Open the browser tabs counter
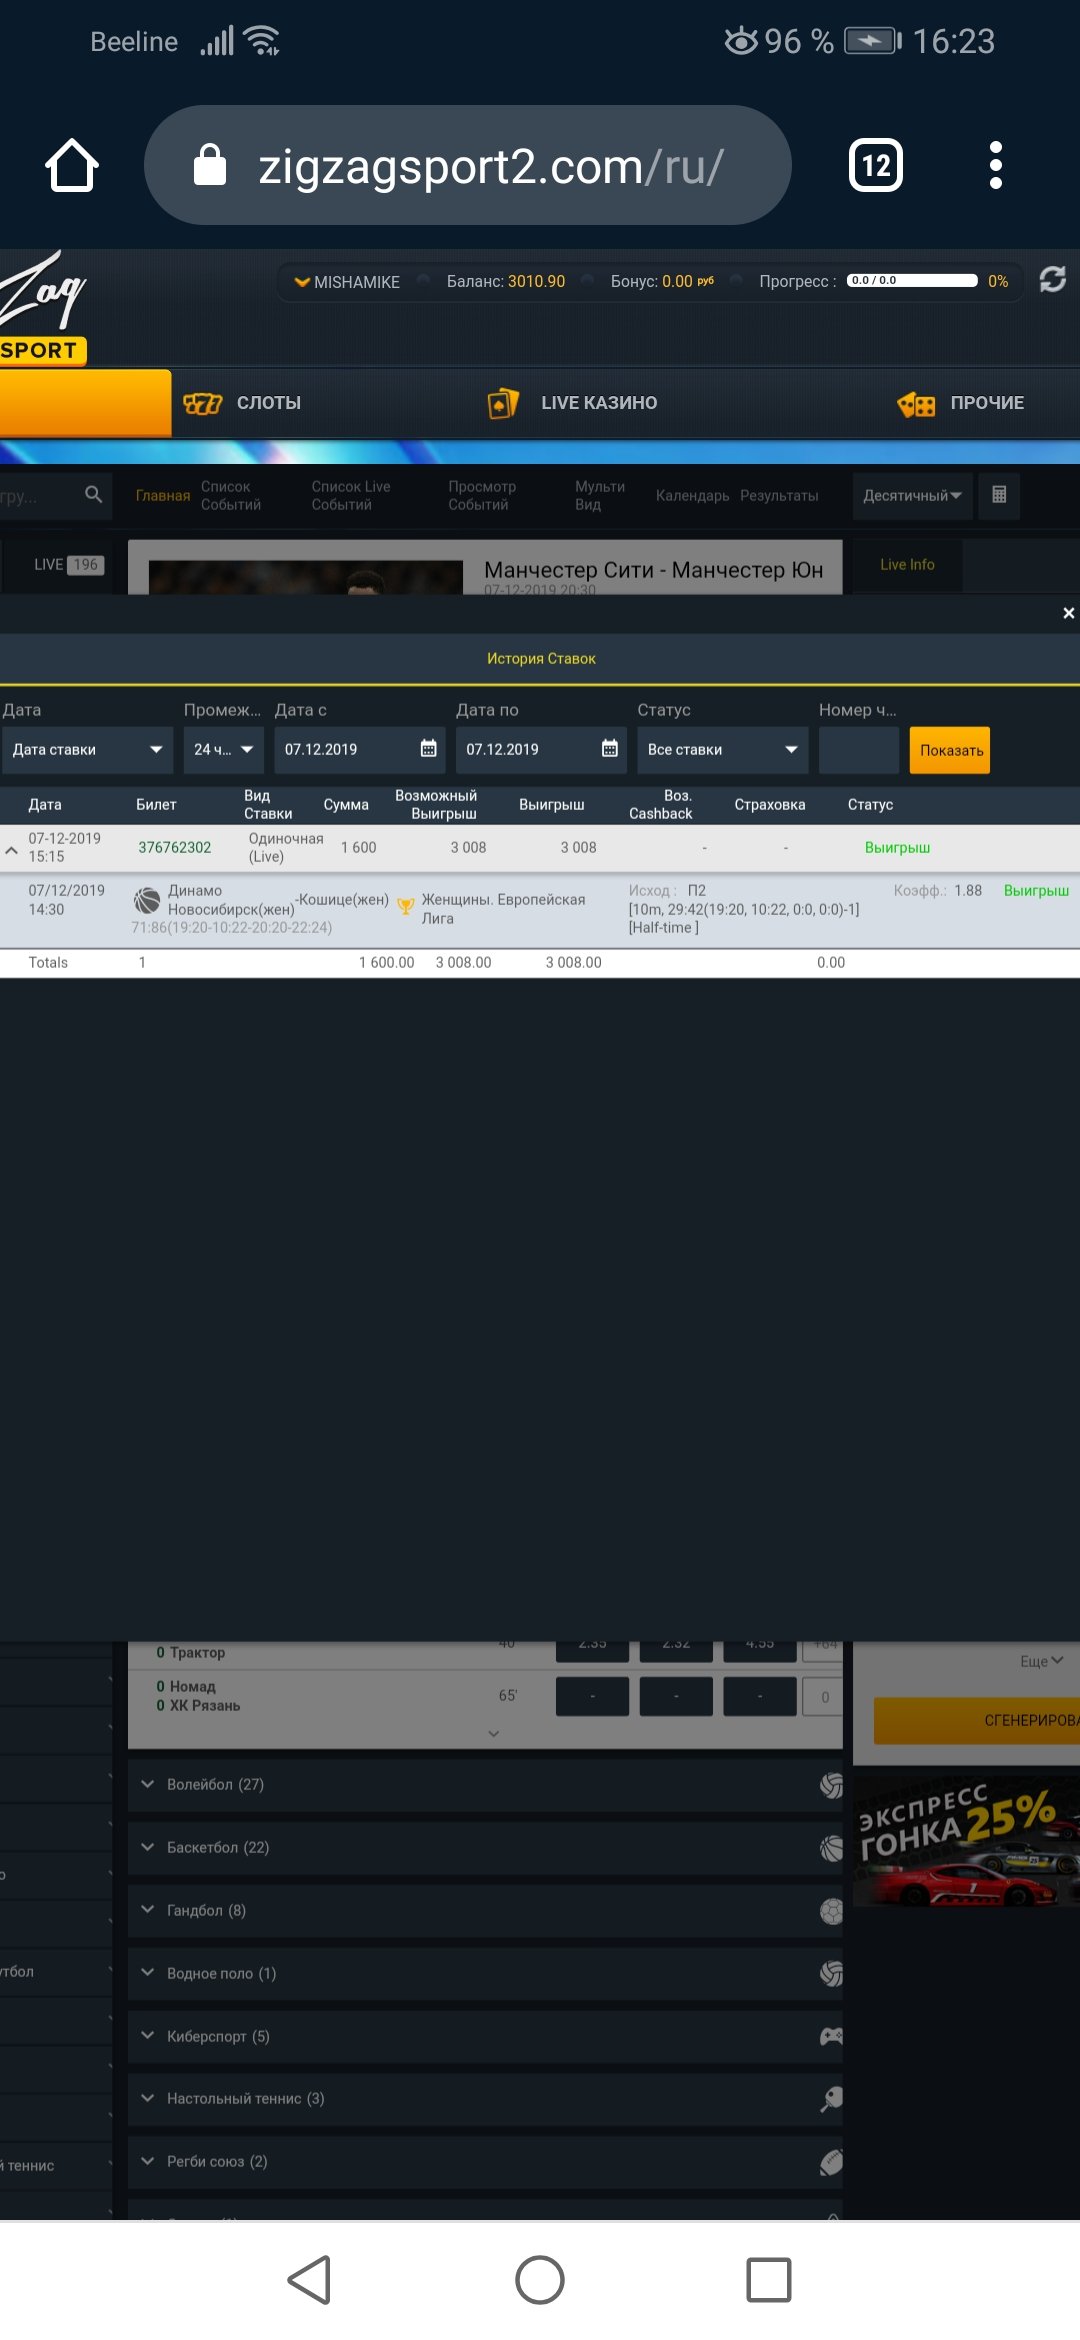 click(x=875, y=165)
